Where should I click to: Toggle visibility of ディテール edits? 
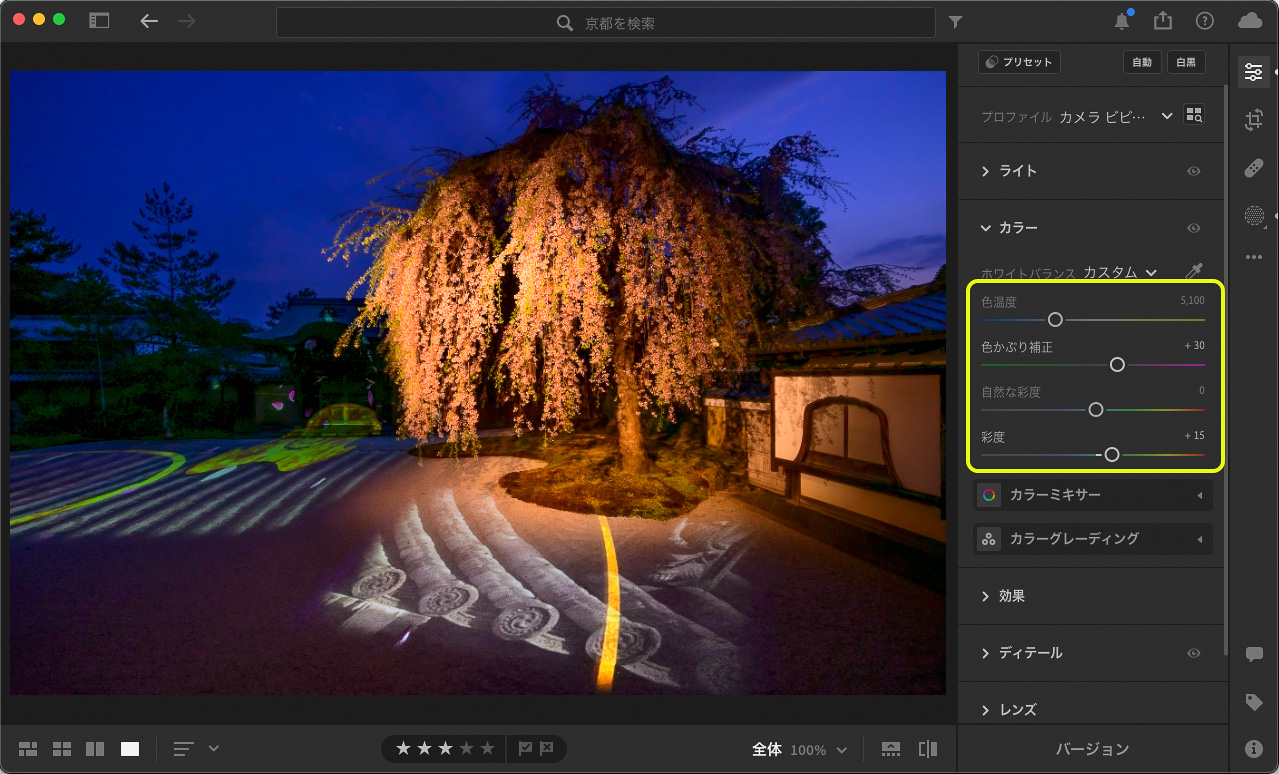point(1193,653)
